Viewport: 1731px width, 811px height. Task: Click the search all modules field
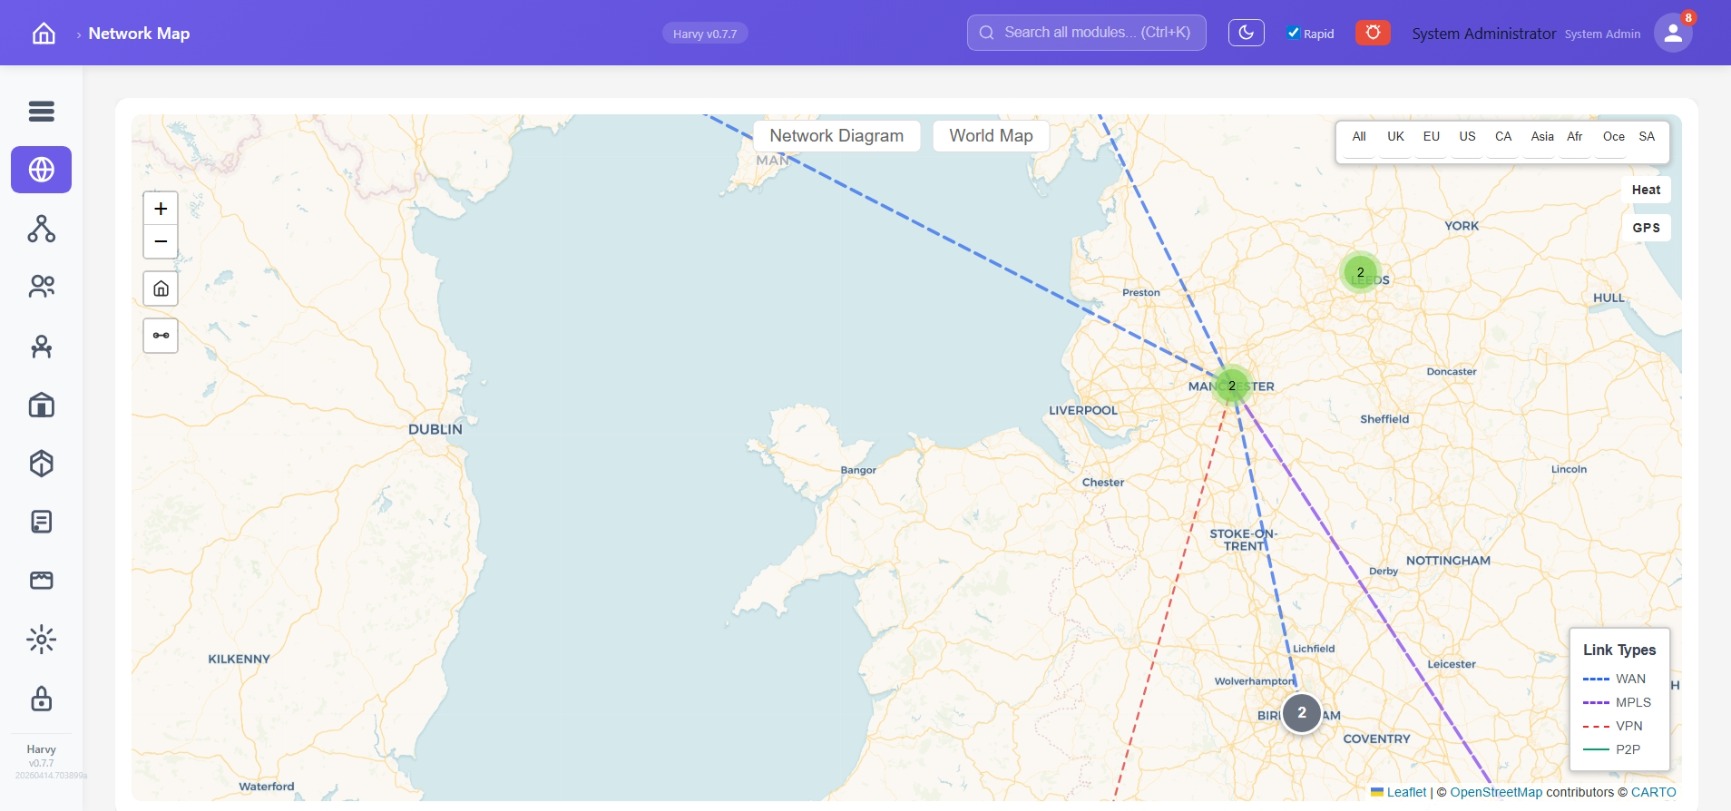(1086, 33)
